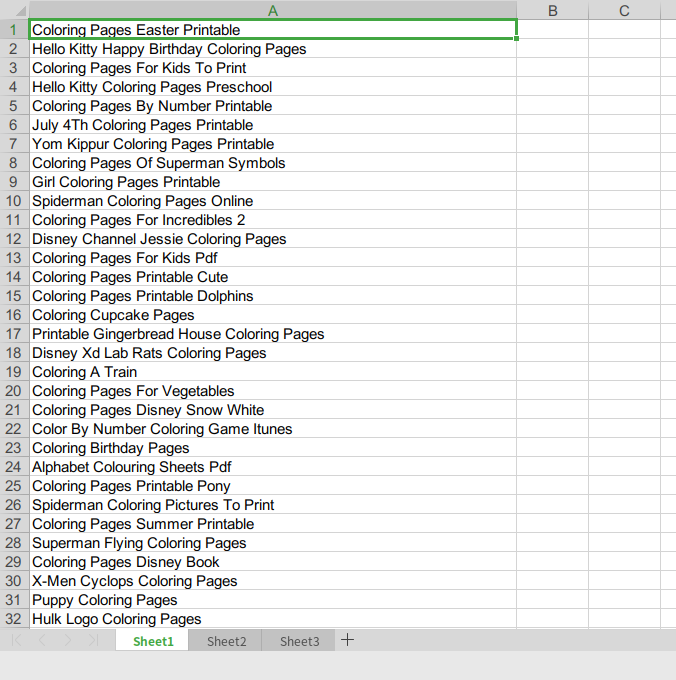Select row 1 header
This screenshot has height=680, width=676.
click(x=14, y=29)
